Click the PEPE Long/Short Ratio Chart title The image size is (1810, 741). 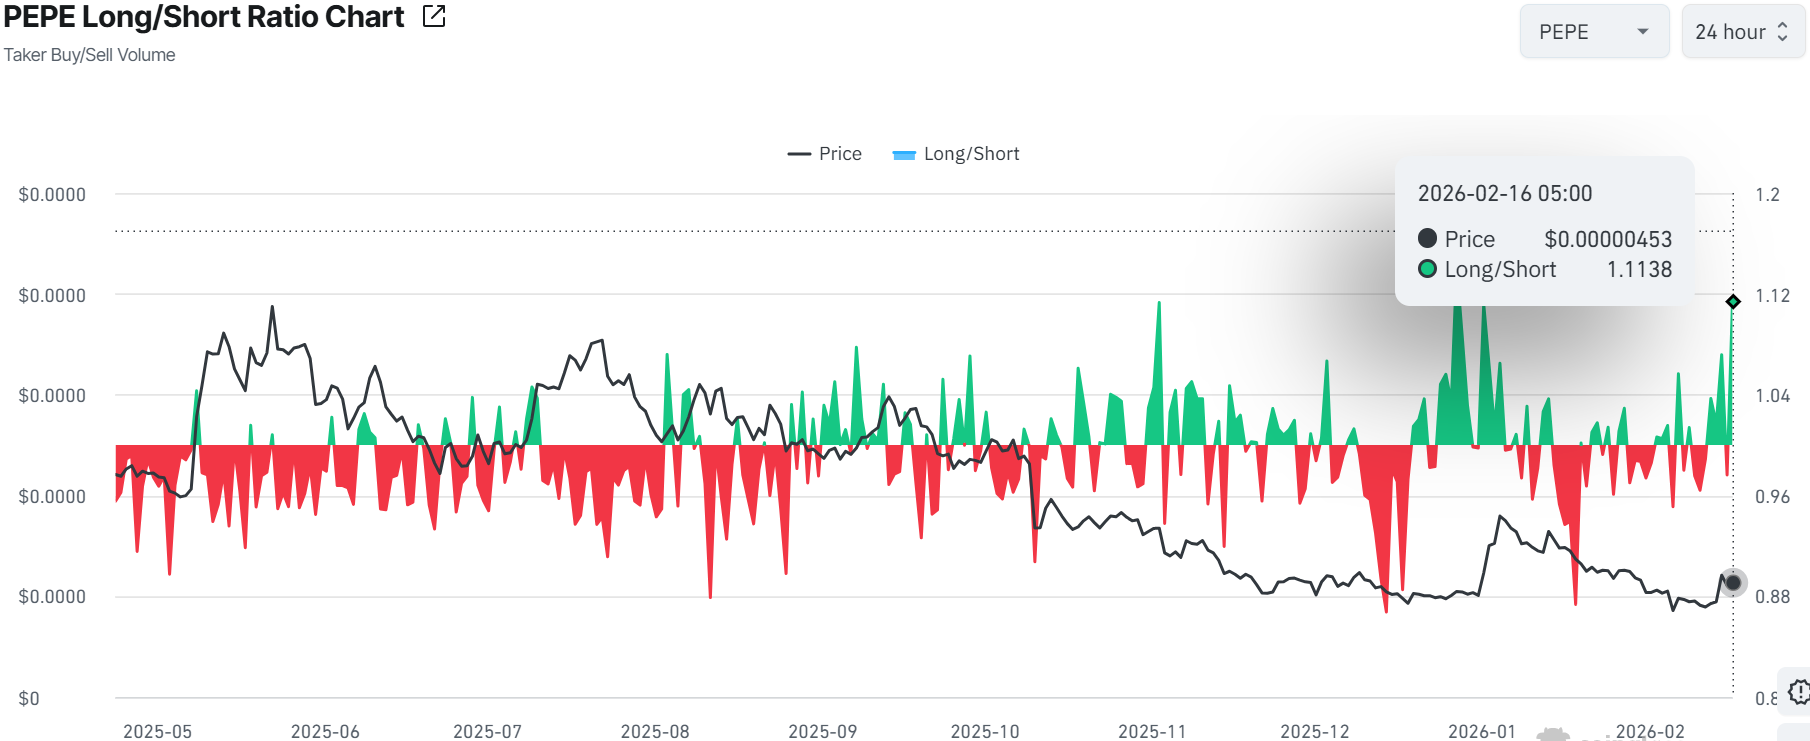click(x=204, y=17)
